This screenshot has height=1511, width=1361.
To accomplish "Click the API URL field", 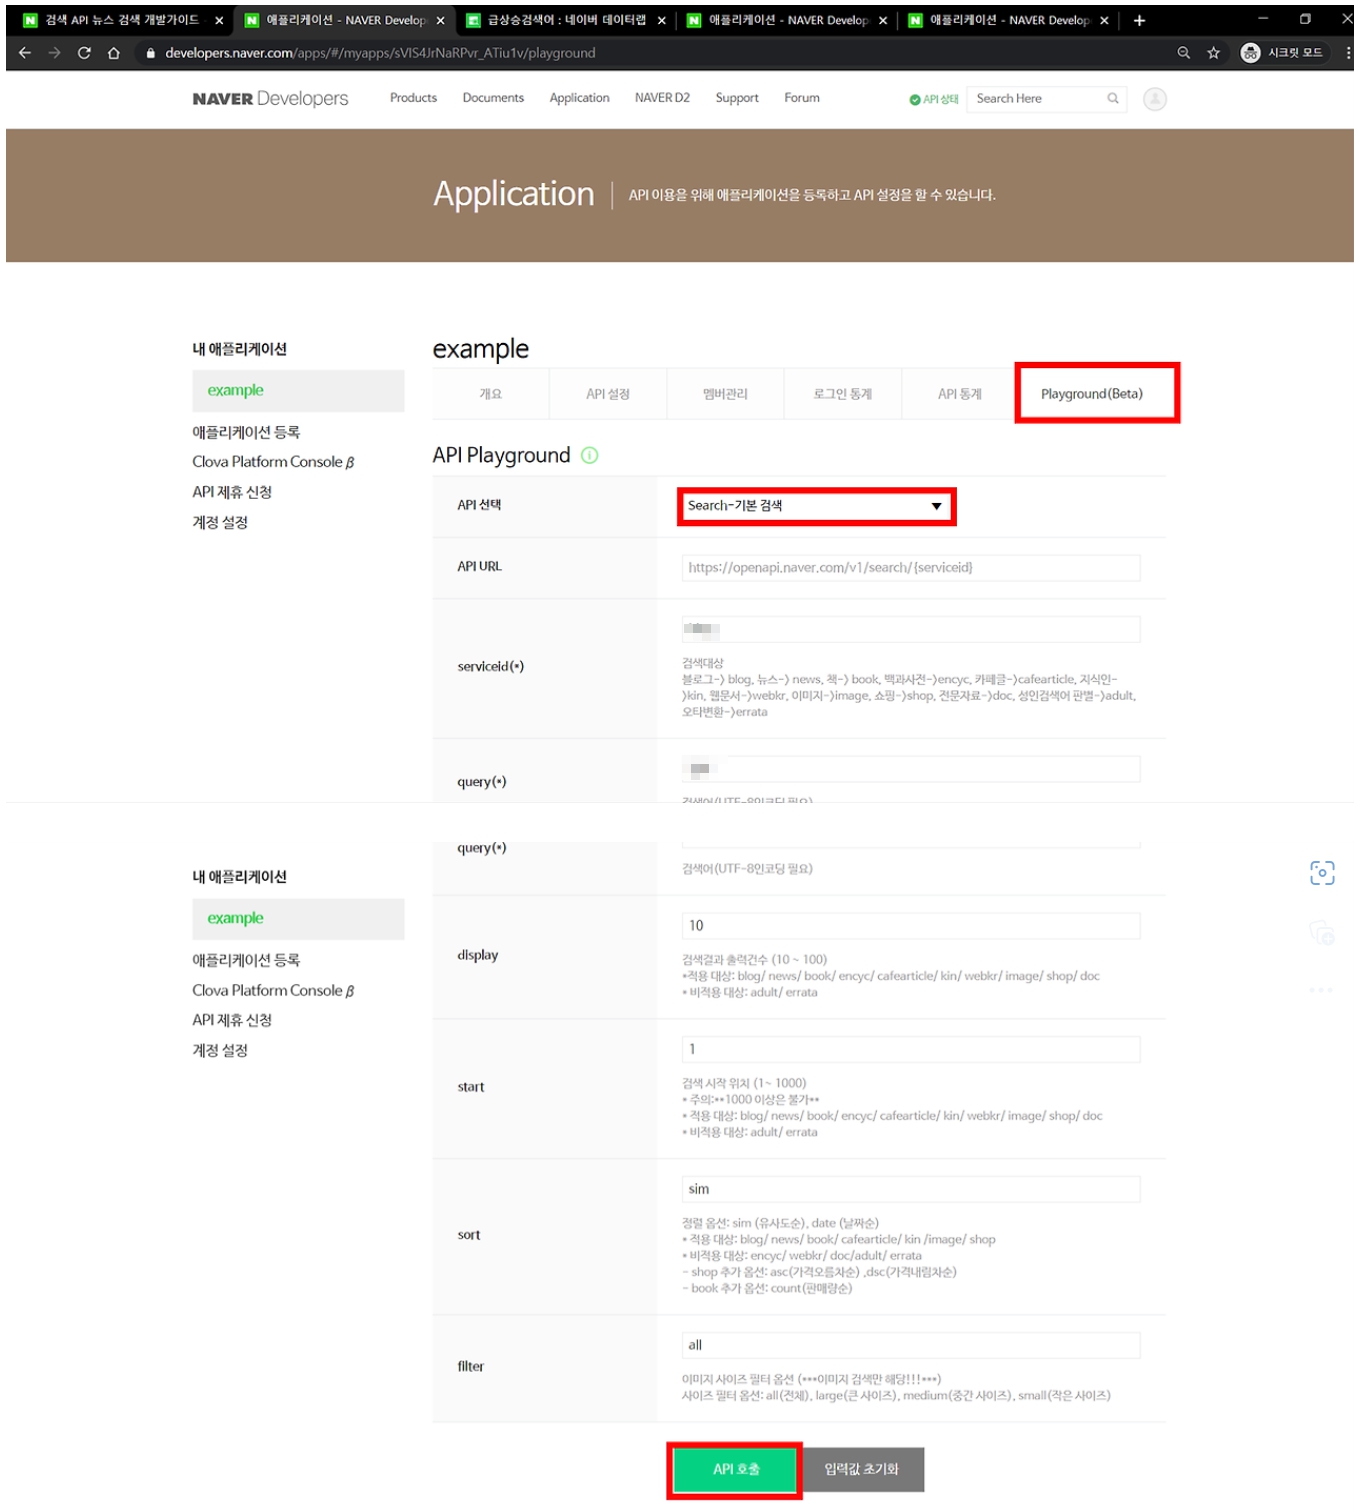I will point(911,568).
